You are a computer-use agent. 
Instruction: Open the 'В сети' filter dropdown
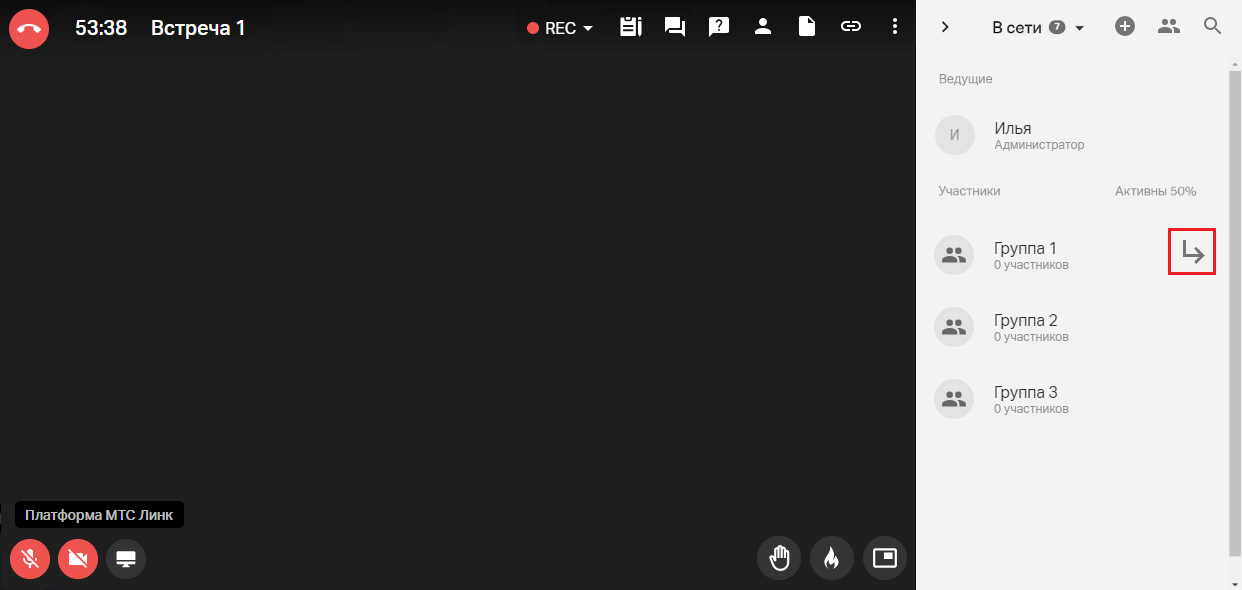1038,27
